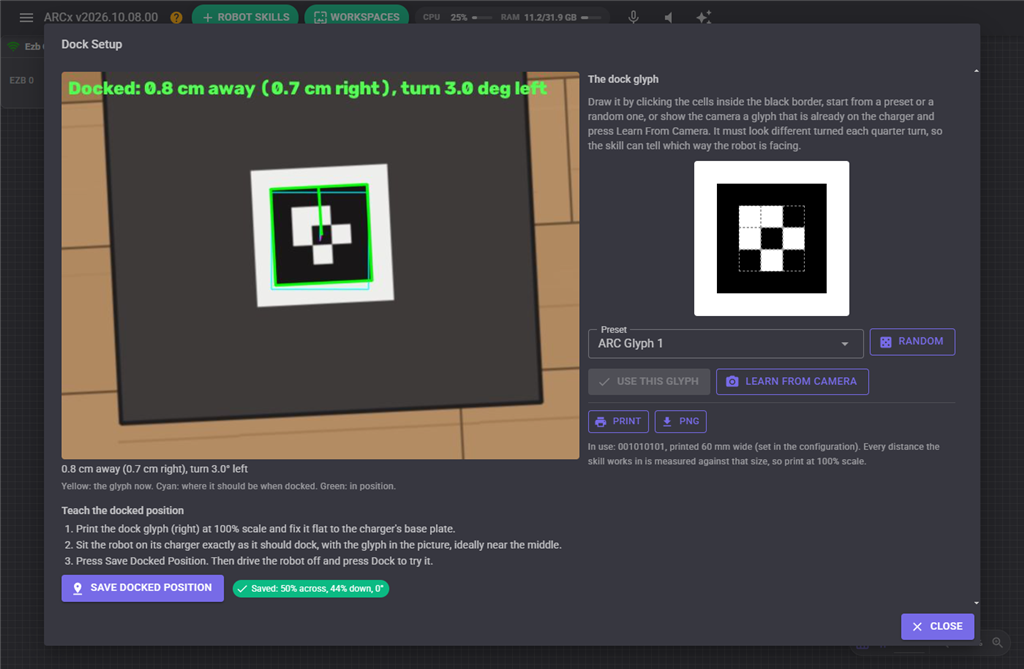Open the hamburger main menu

pos(26,18)
